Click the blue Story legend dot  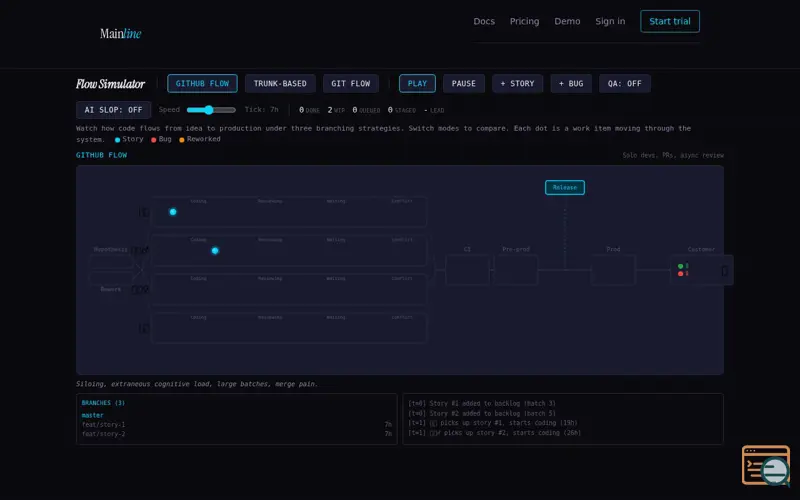117,140
